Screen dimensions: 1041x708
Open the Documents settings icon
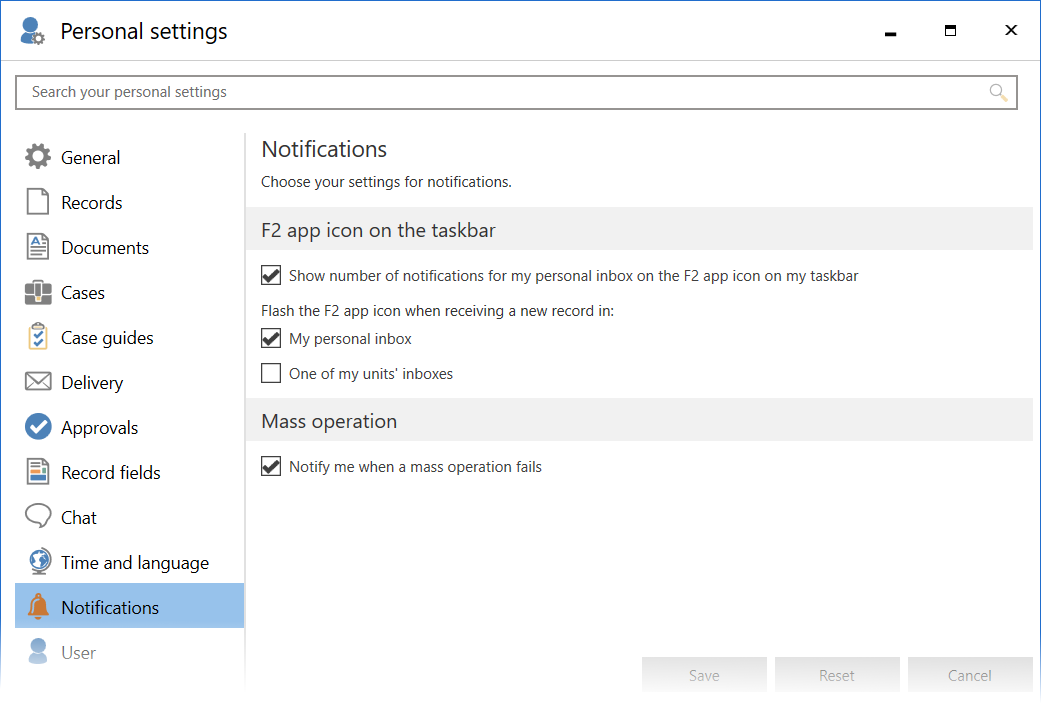(x=38, y=247)
